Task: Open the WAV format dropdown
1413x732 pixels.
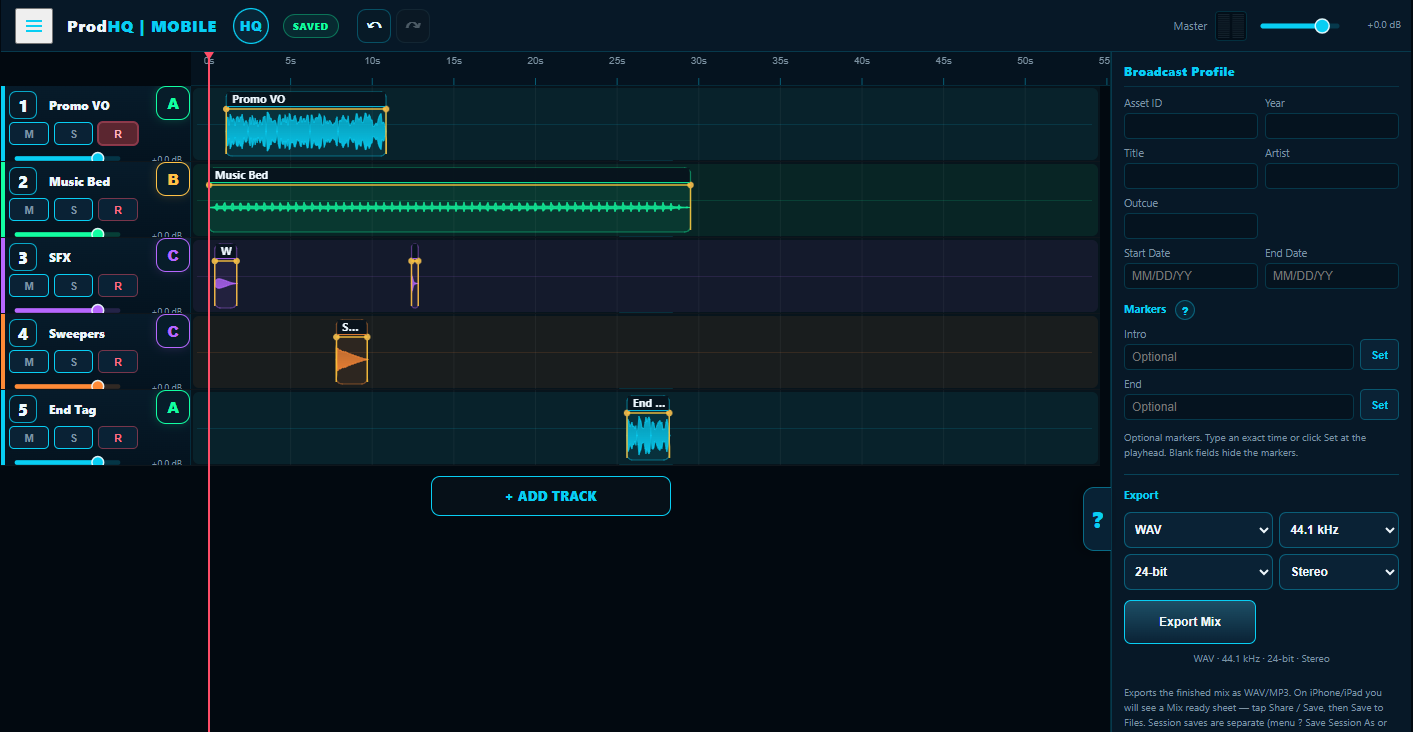Action: [x=1198, y=530]
